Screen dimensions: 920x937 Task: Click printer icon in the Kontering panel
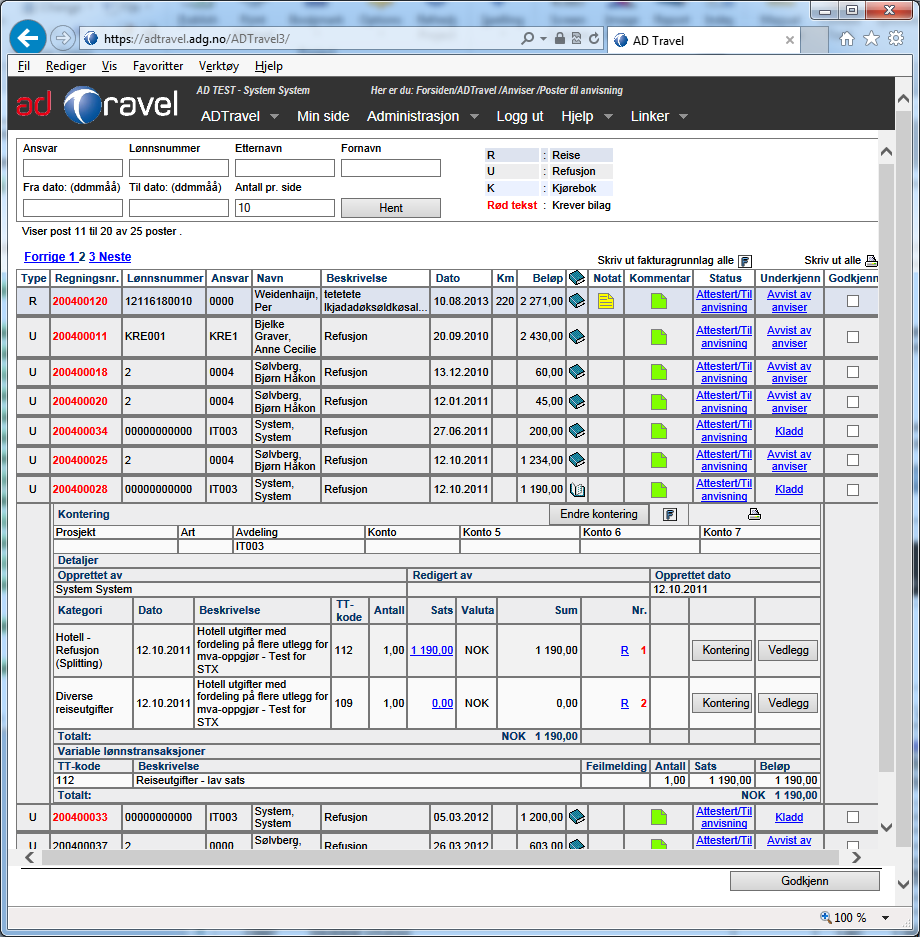click(x=754, y=514)
